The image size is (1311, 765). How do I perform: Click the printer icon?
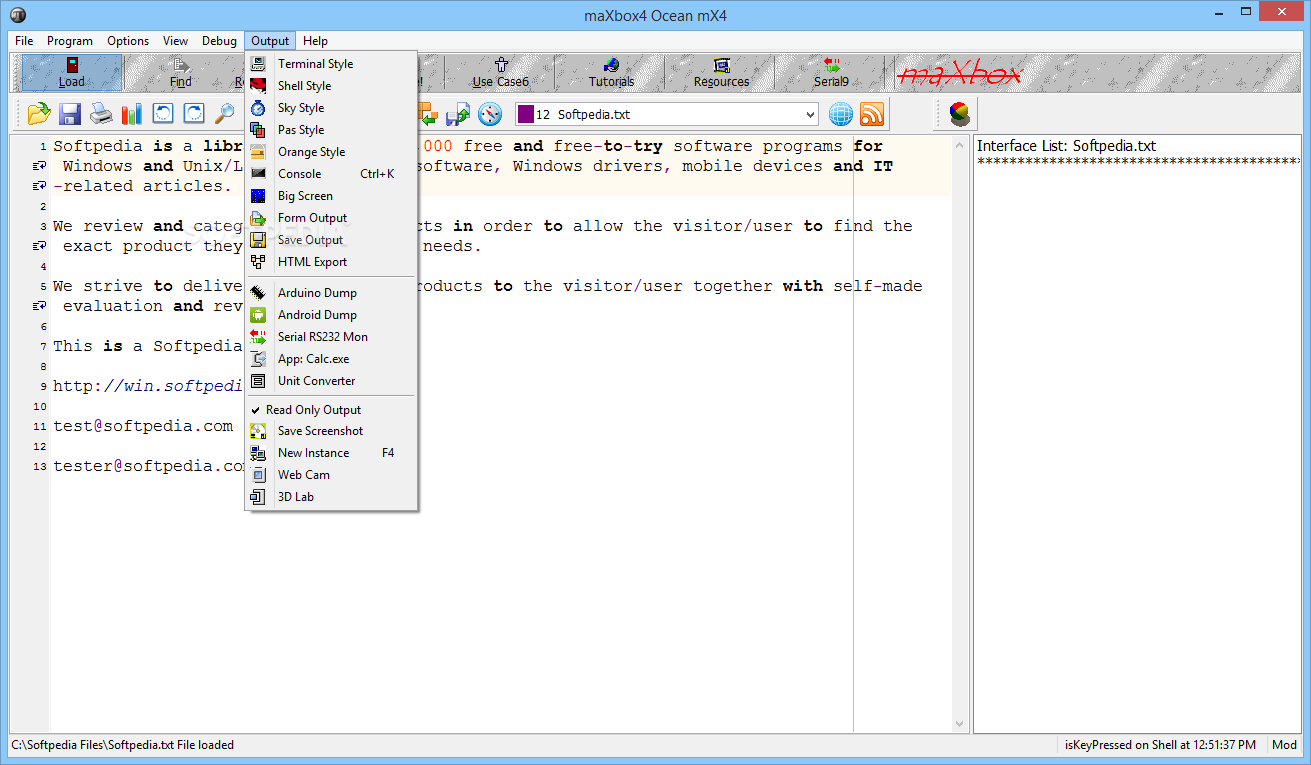[x=101, y=114]
